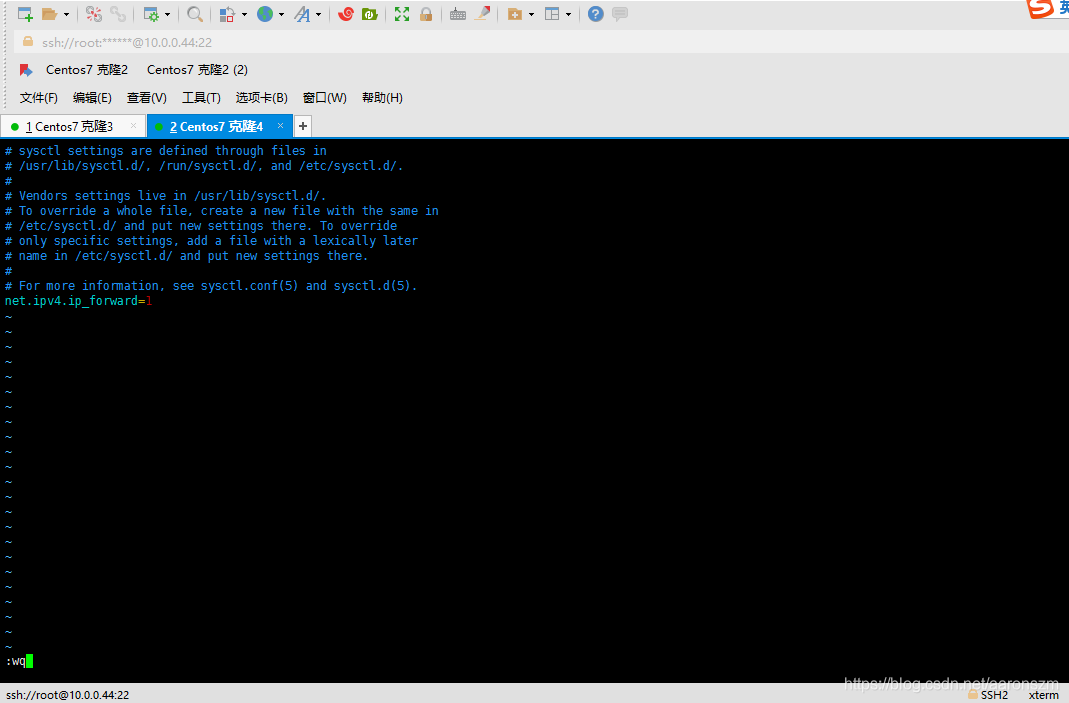Expand the color scheme dropdown arrow
The width and height of the screenshot is (1069, 703).
pyautogui.click(x=244, y=14)
